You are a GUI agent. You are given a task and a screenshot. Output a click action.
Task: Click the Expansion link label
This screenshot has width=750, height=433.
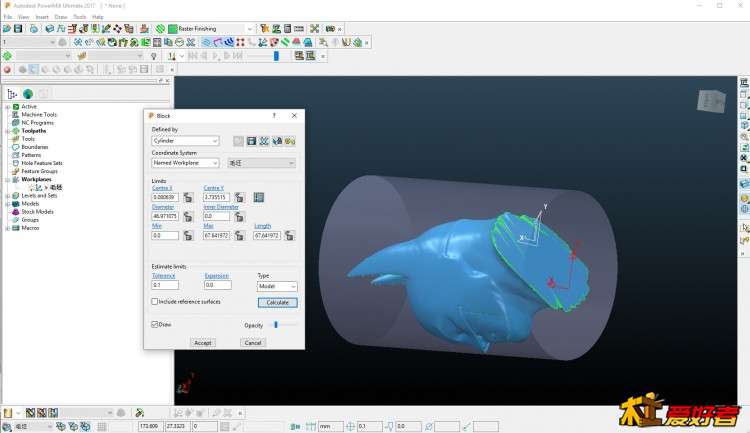pyautogui.click(x=217, y=276)
